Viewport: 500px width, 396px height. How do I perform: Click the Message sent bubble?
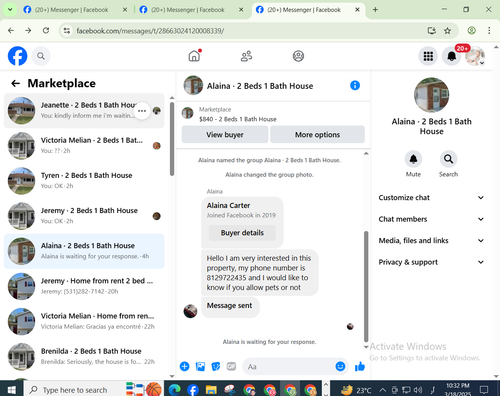pyautogui.click(x=230, y=307)
